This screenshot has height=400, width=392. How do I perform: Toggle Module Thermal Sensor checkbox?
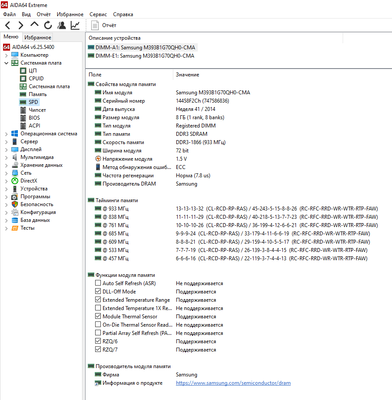point(98,316)
